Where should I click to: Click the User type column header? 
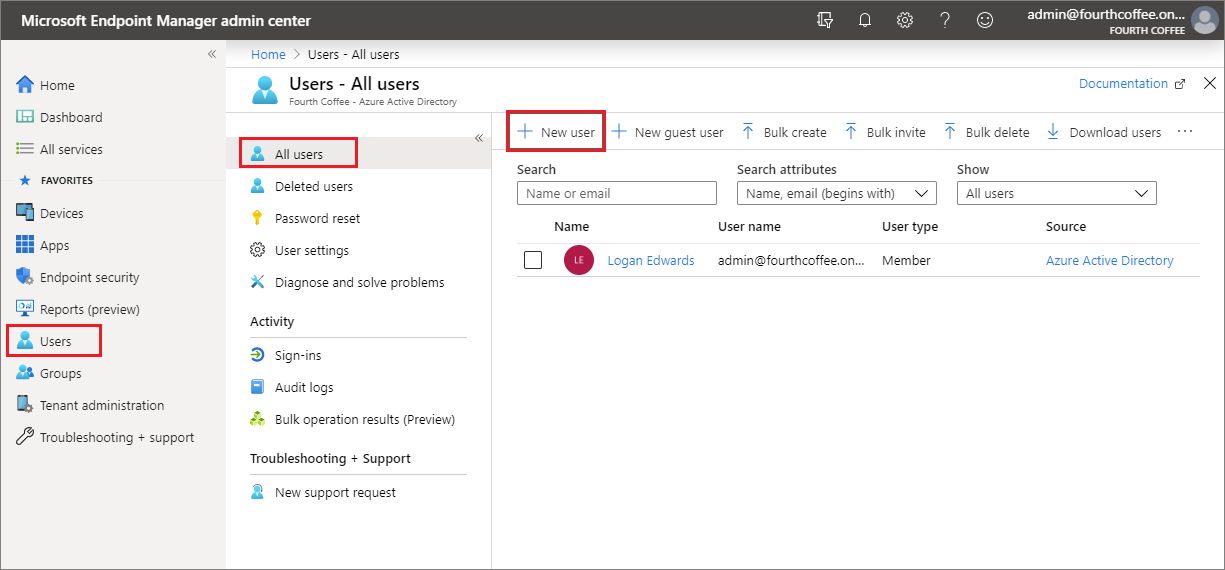coord(910,227)
